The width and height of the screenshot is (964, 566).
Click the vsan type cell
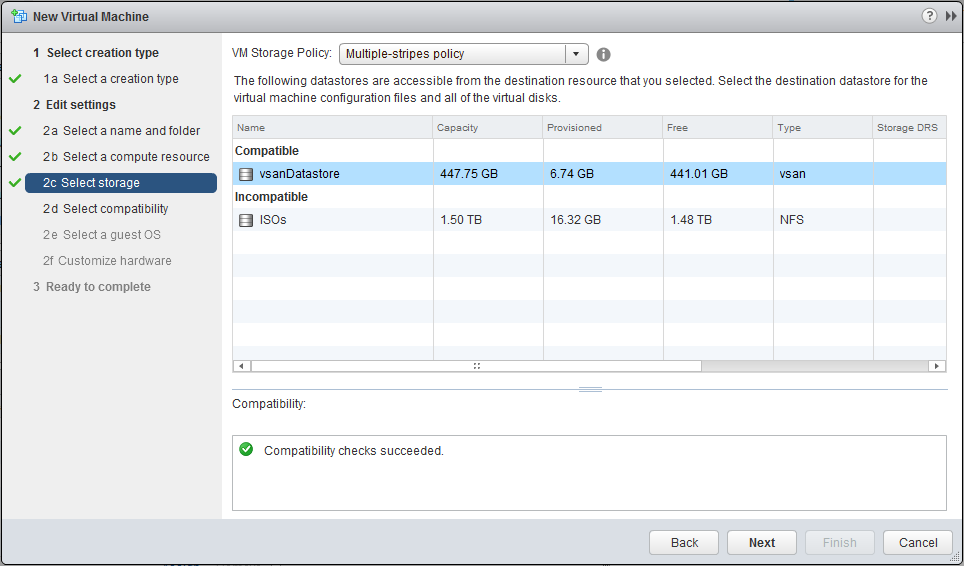pyautogui.click(x=792, y=174)
